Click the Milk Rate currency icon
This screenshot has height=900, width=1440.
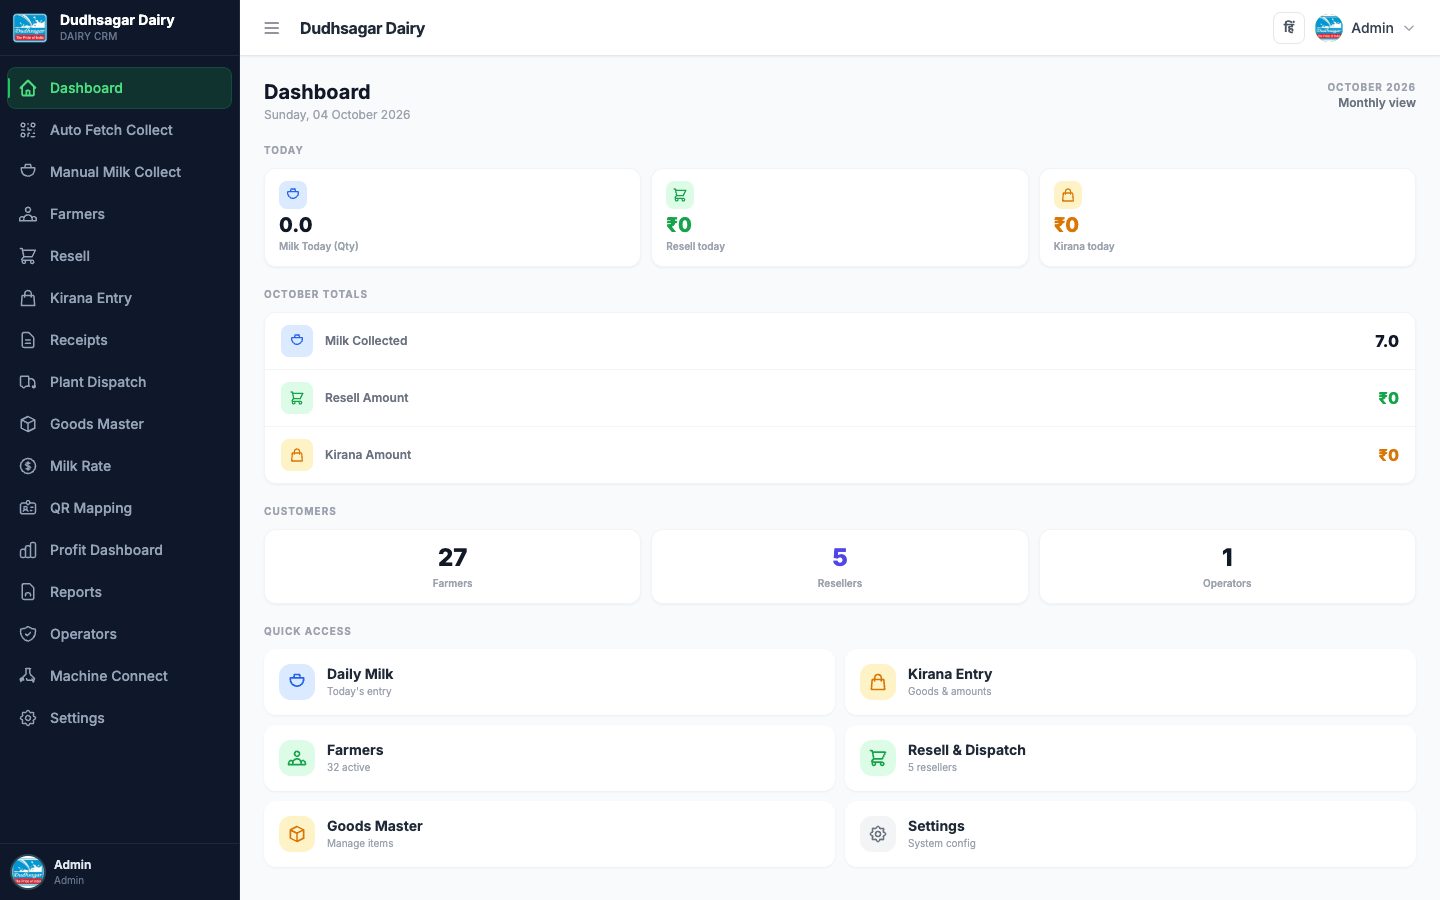28,466
